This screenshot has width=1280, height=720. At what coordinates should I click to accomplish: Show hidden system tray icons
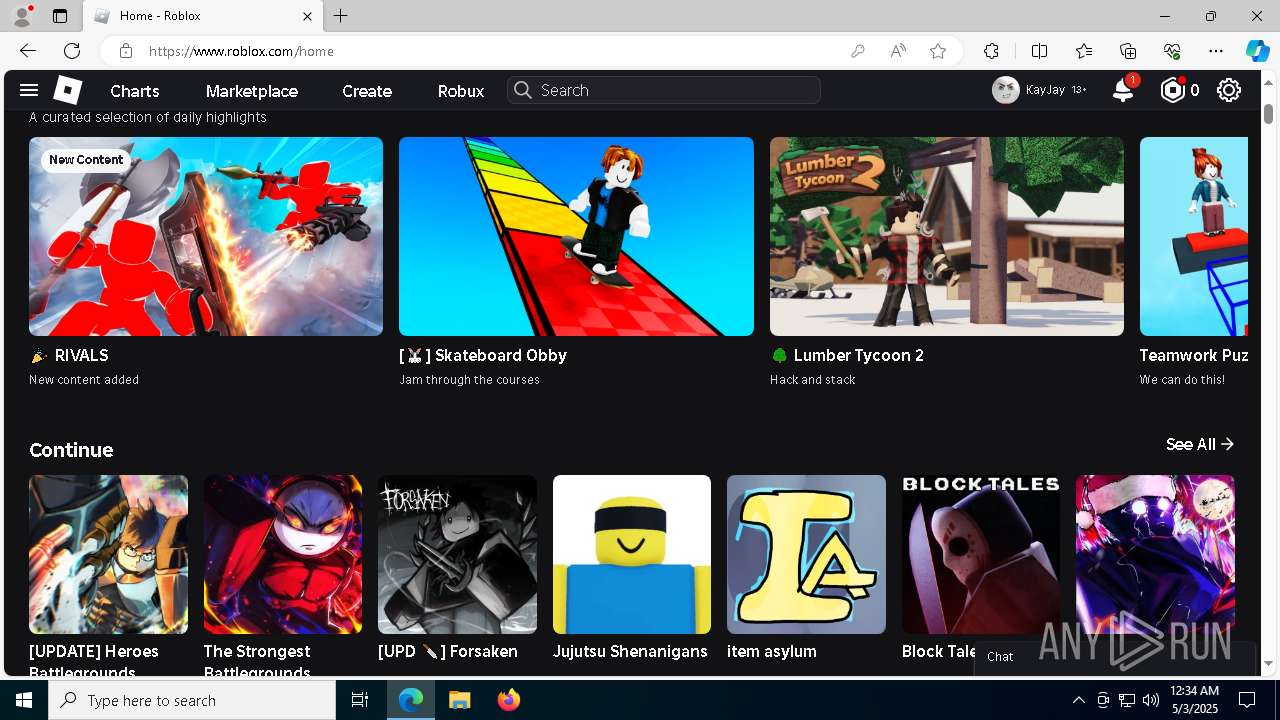point(1078,700)
